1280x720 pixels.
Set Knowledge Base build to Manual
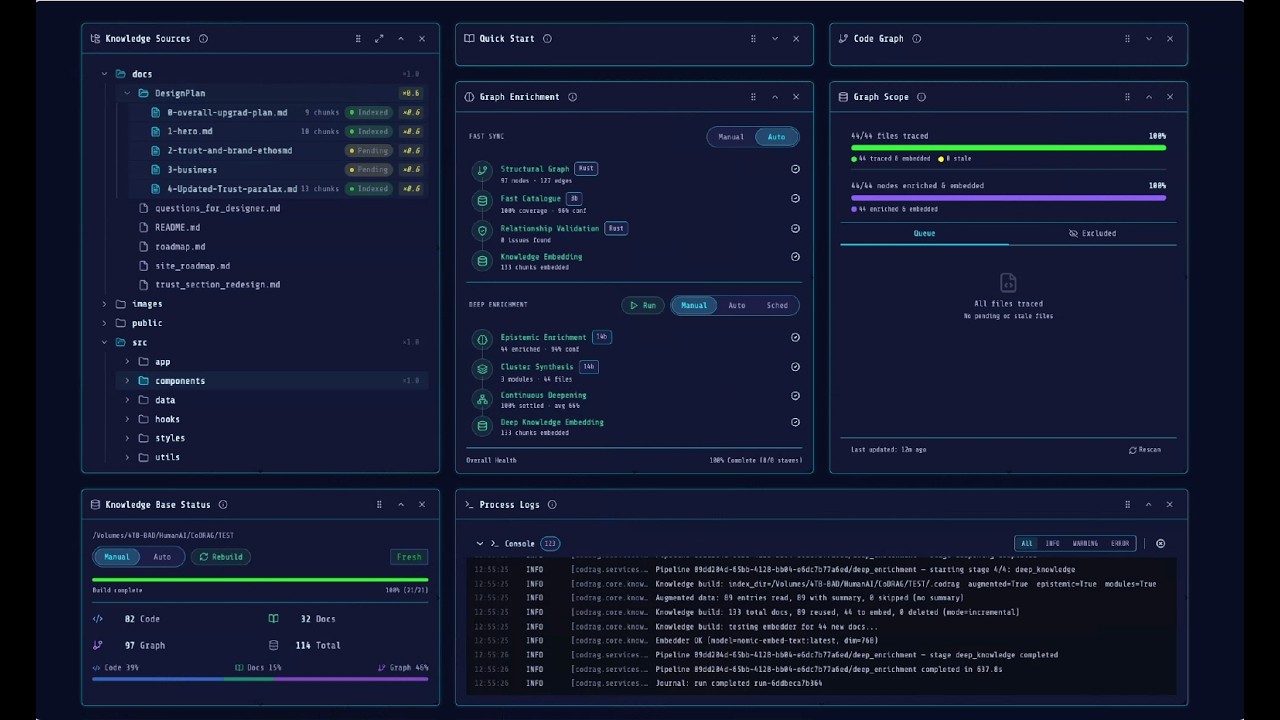pos(117,557)
